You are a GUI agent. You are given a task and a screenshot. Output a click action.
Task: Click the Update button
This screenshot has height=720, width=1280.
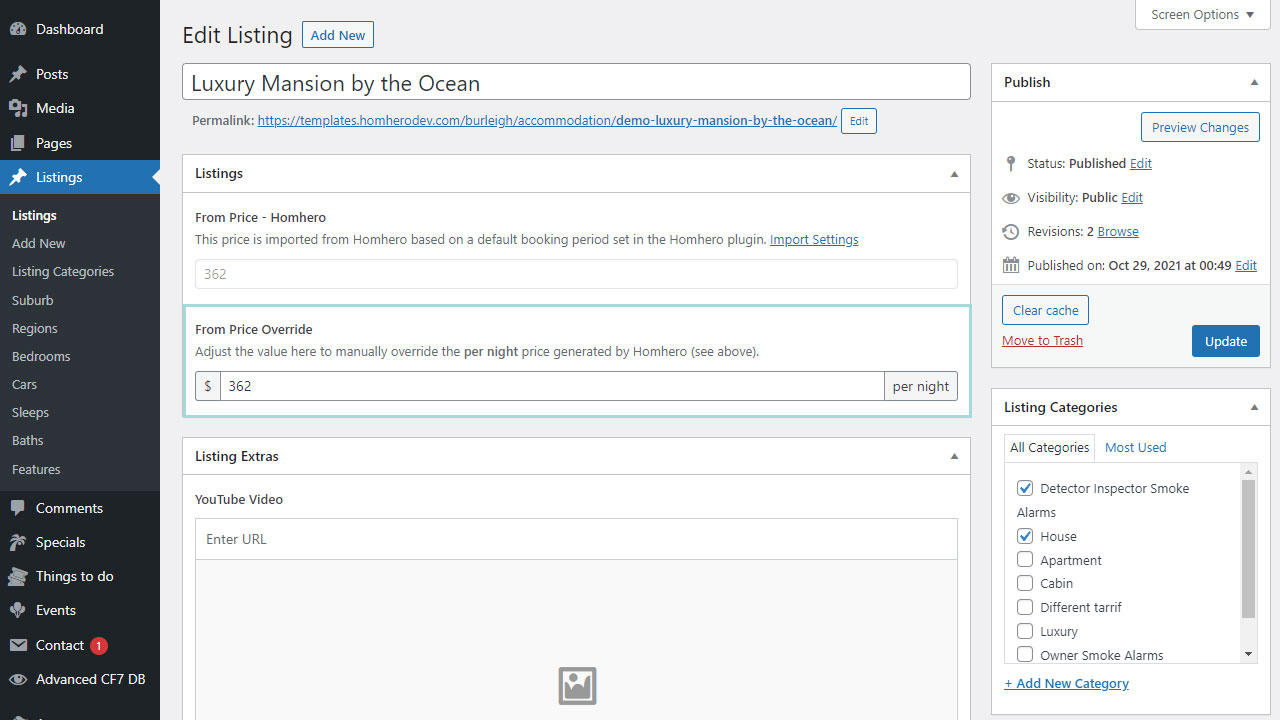[x=1225, y=341]
